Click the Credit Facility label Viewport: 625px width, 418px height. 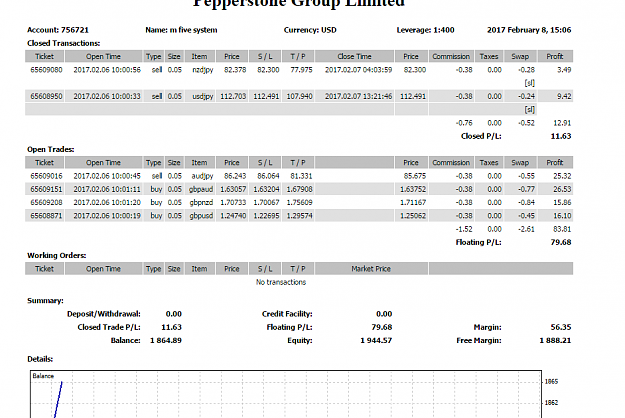coord(287,314)
